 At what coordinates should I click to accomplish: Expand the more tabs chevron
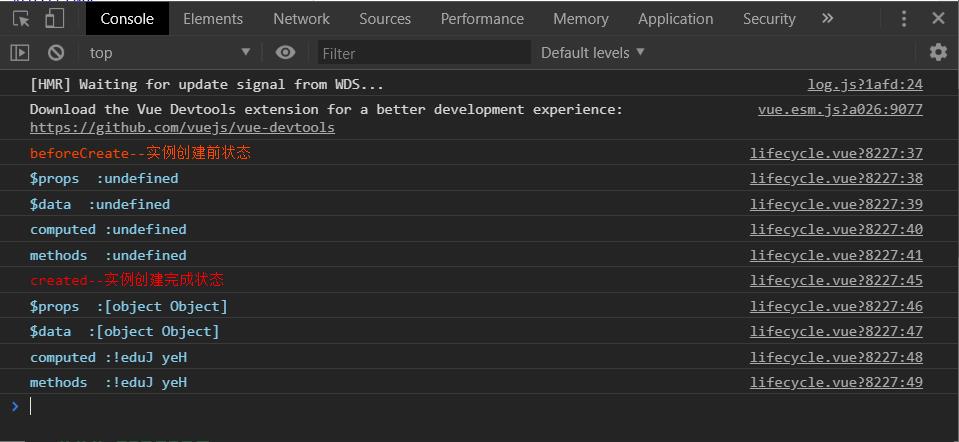[x=827, y=18]
